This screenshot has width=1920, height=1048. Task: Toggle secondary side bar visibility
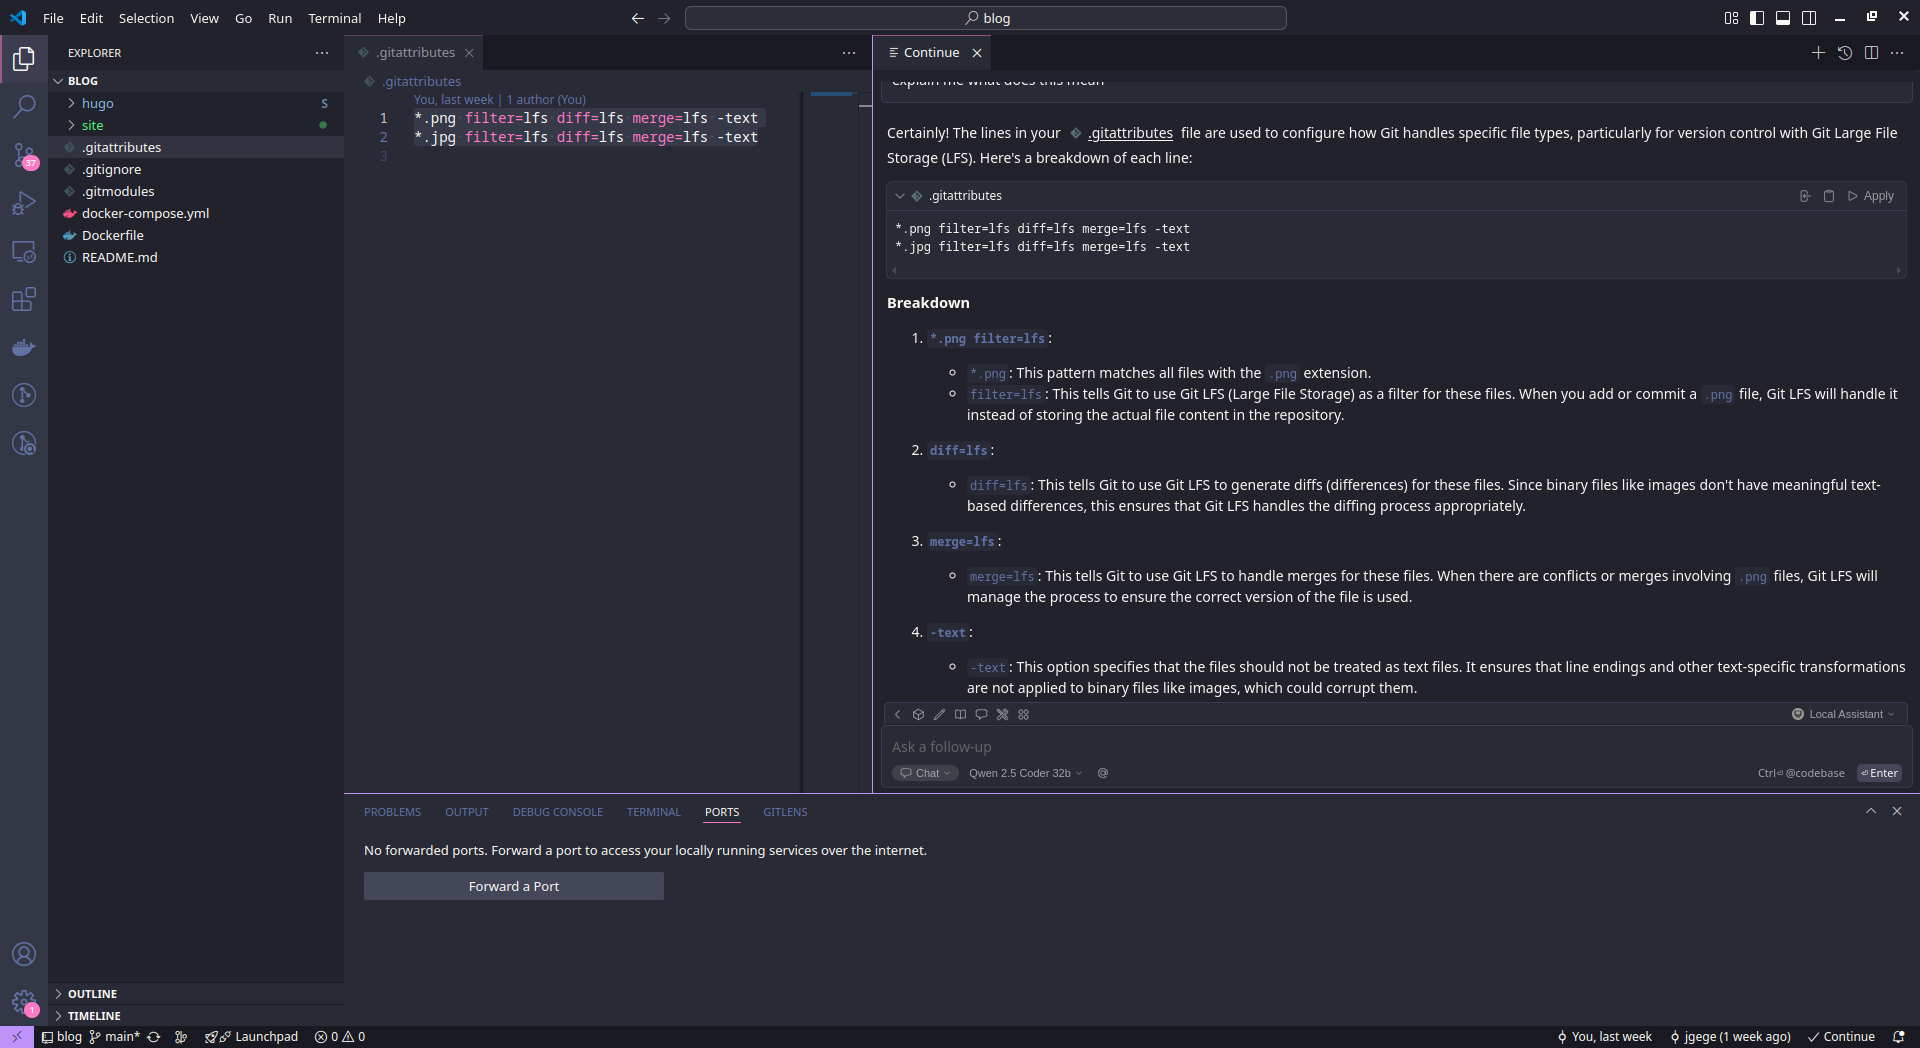coord(1809,18)
